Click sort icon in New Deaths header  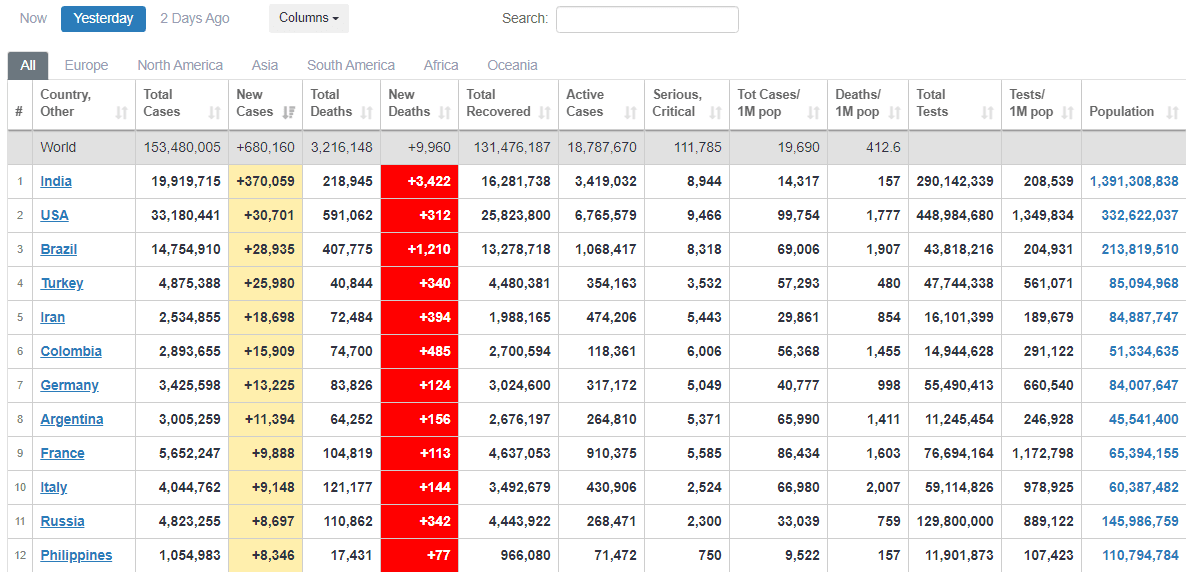pos(444,113)
